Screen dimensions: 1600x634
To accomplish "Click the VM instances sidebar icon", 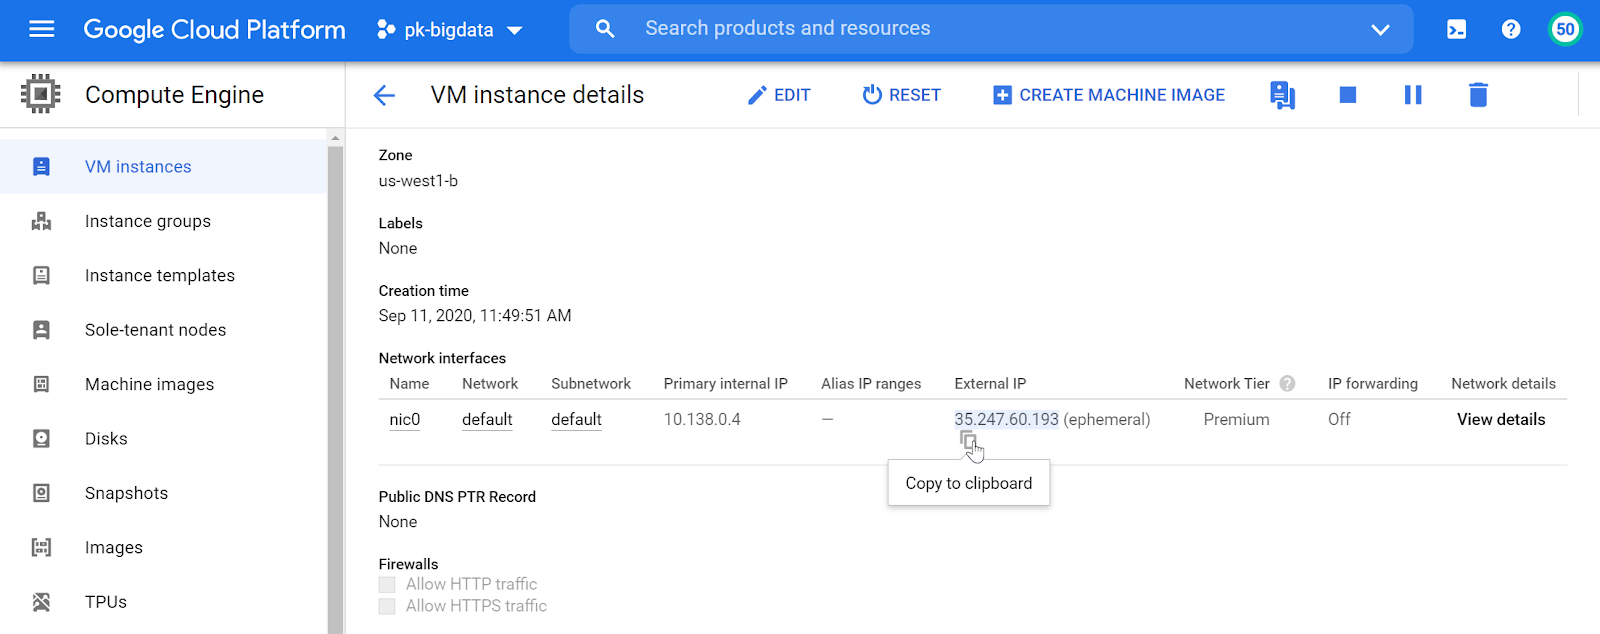I will click(x=41, y=167).
